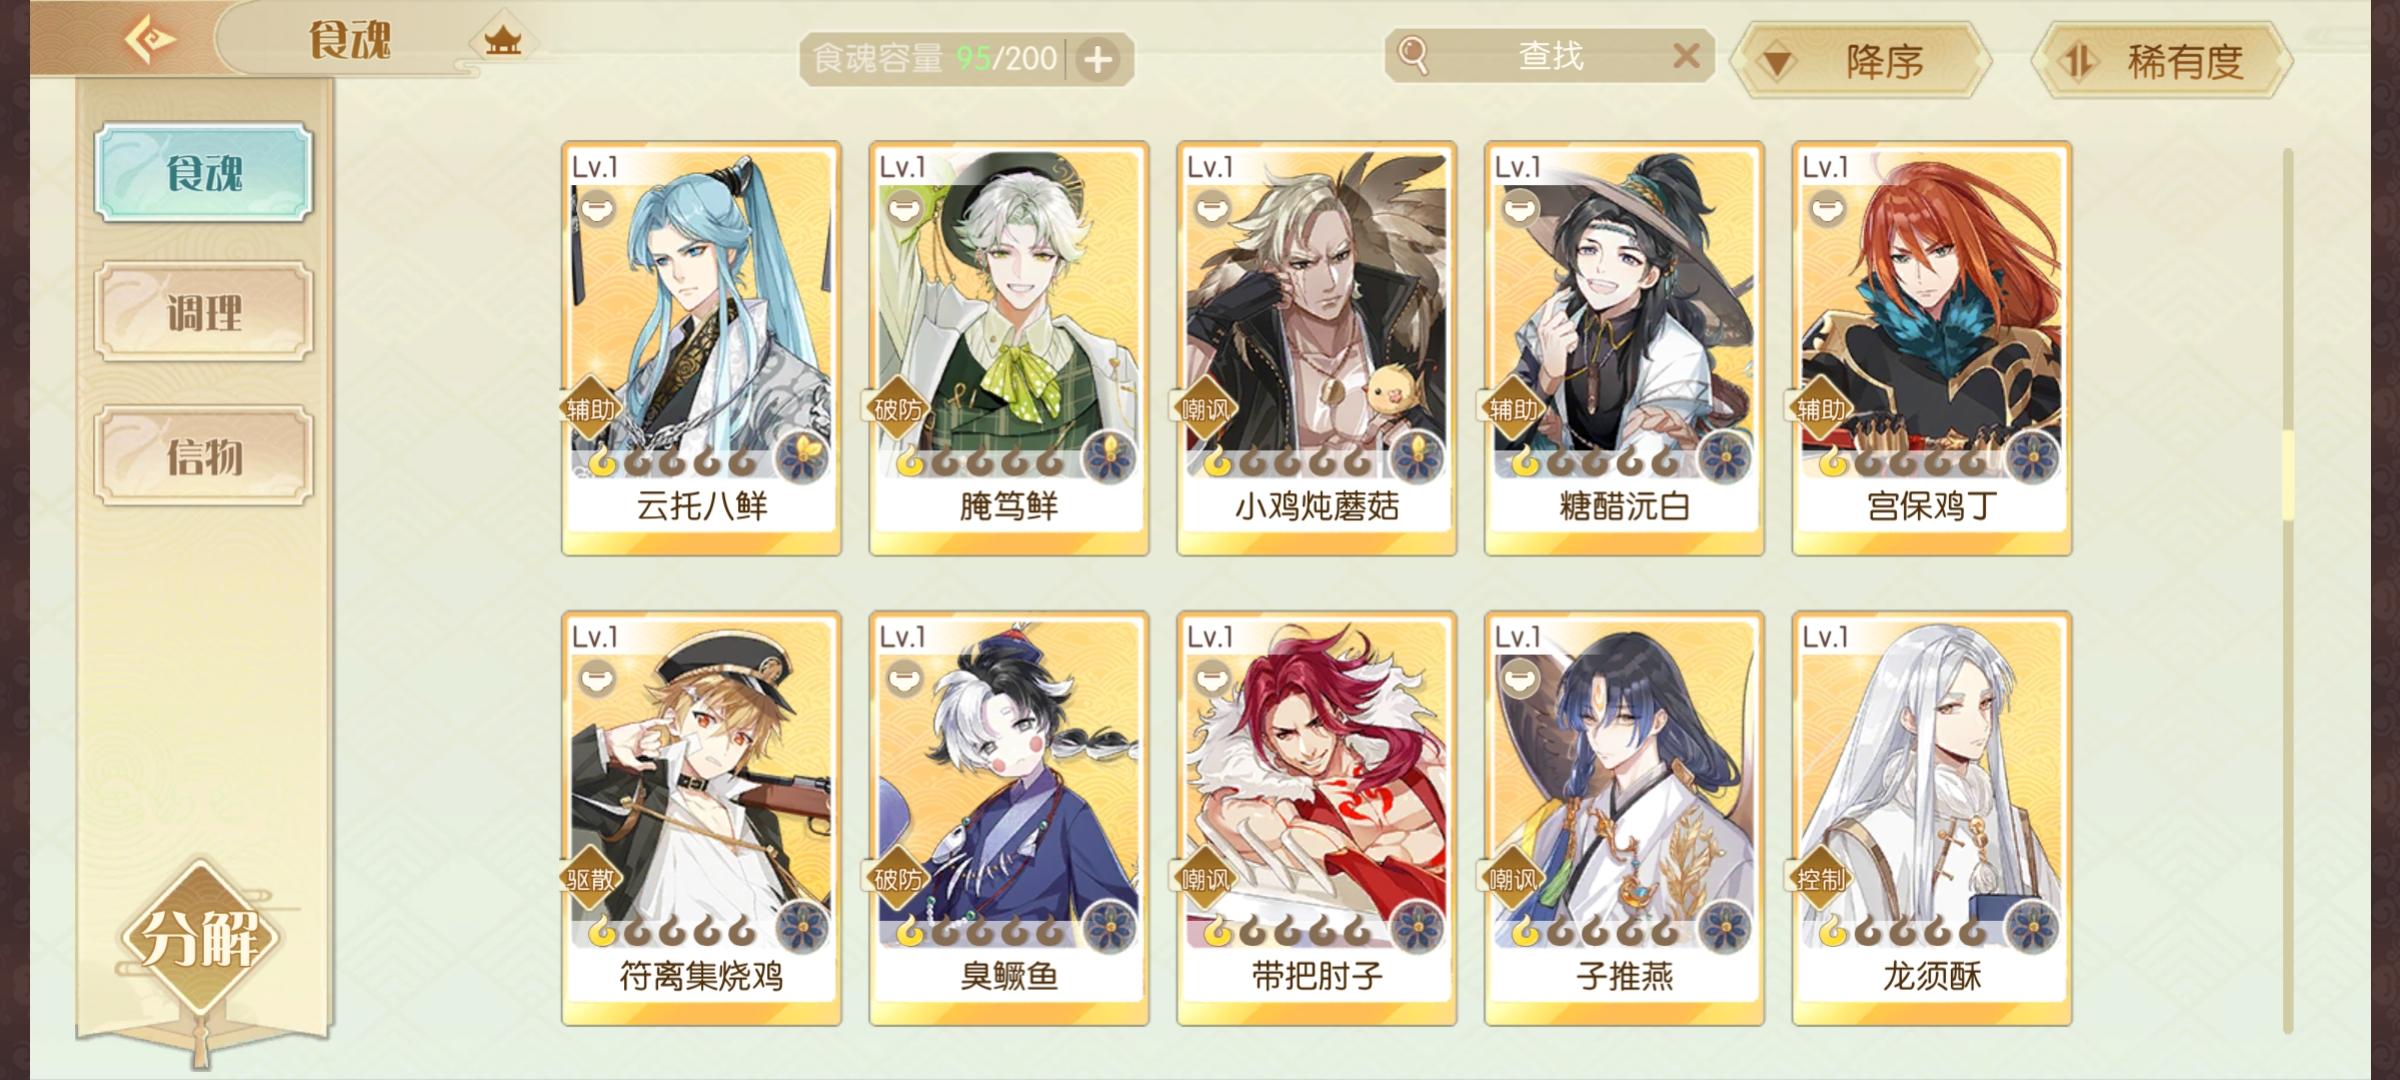Switch to the 信物 tab
This screenshot has height=1080, width=2400.
[204, 456]
